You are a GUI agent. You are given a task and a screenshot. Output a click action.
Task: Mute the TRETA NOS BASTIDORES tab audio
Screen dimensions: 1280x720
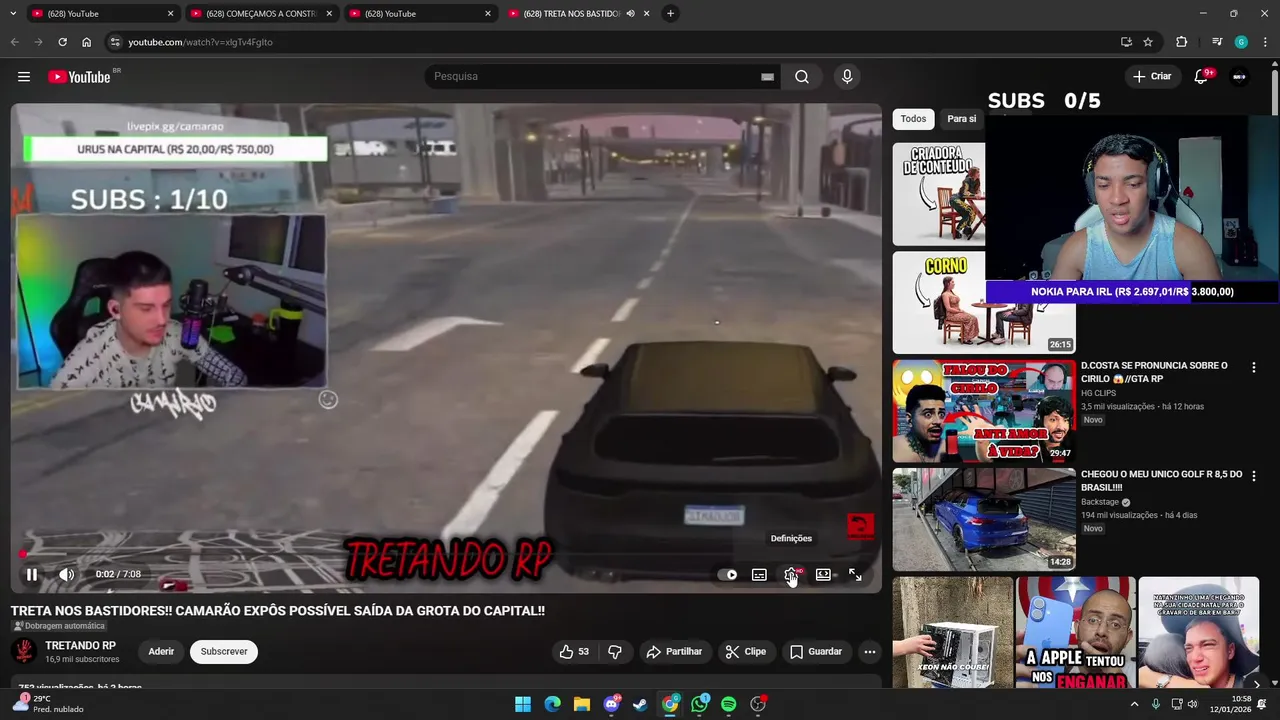[630, 14]
